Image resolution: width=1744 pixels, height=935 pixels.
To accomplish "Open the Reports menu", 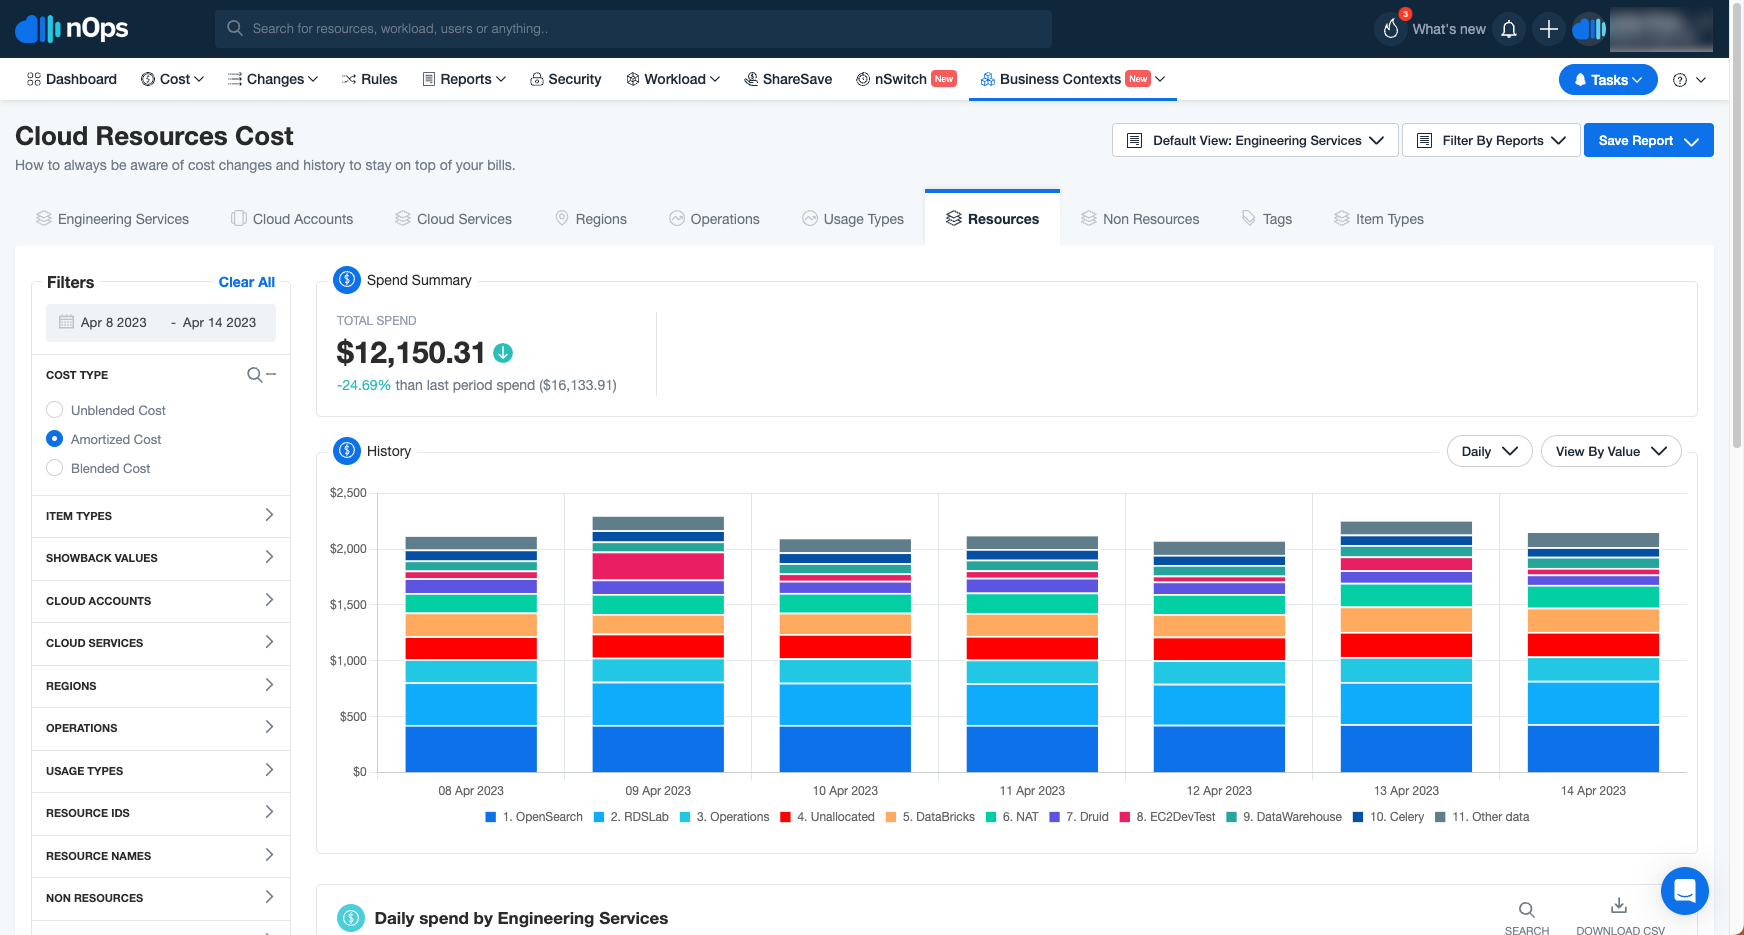I will (x=465, y=79).
